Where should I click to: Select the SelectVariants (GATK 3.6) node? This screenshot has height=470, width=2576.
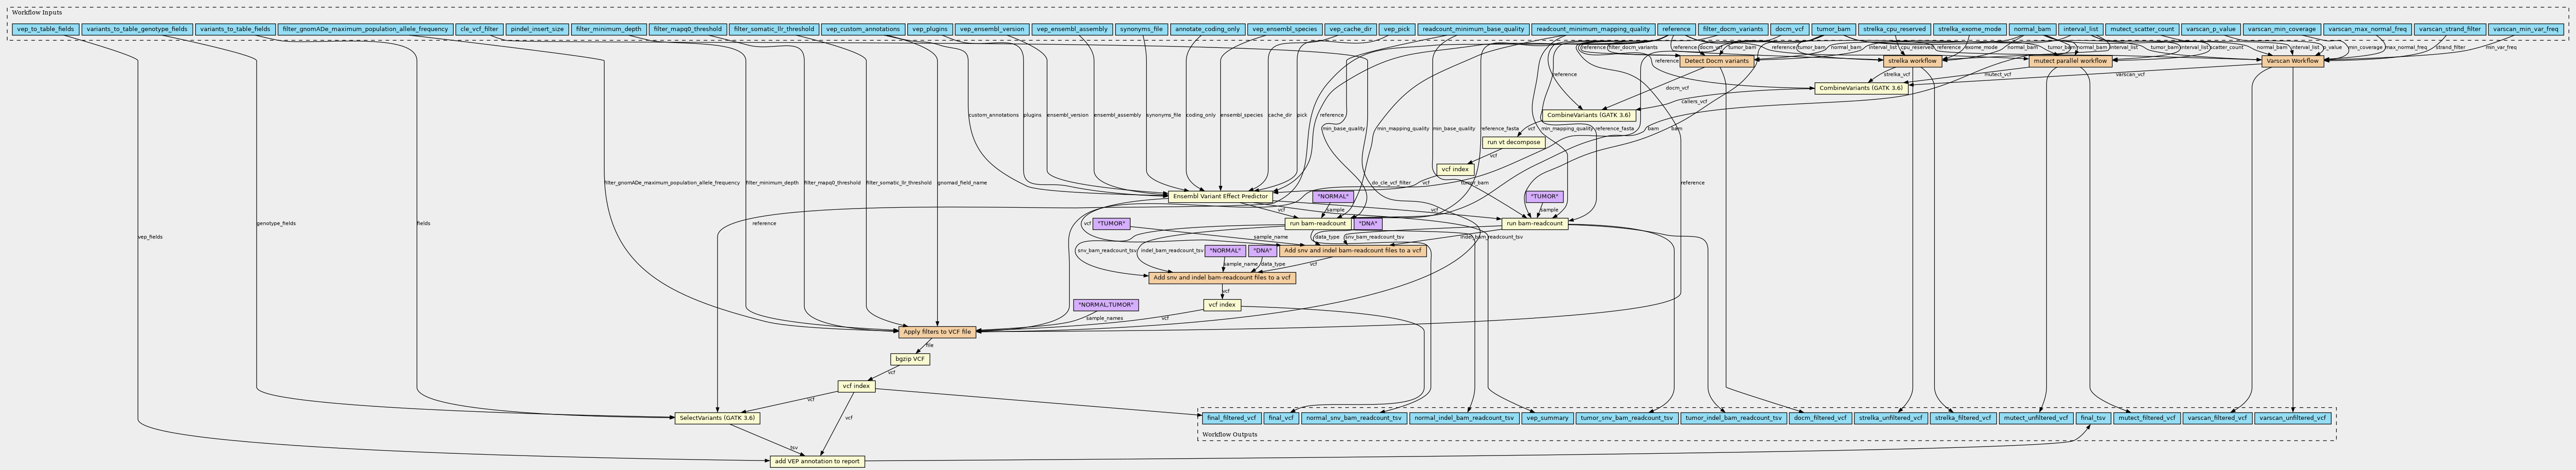pyautogui.click(x=717, y=418)
